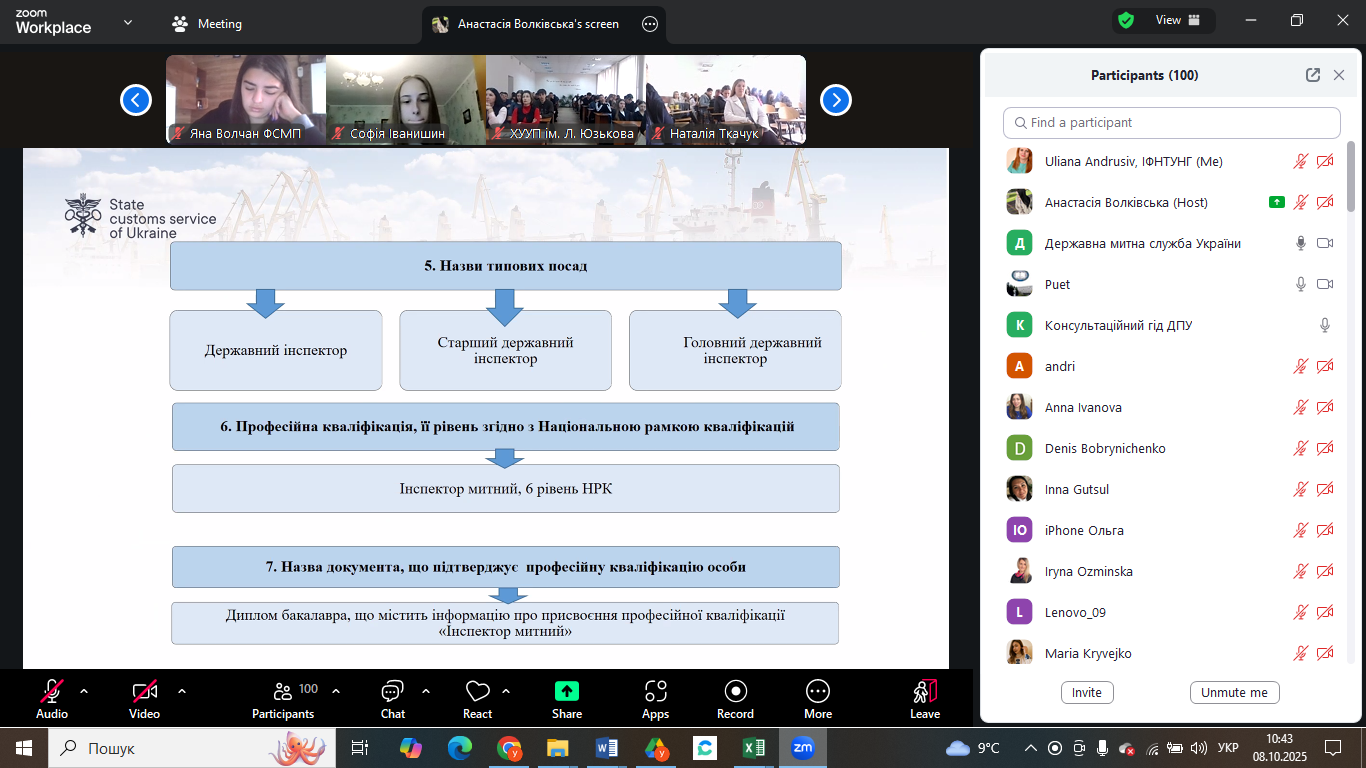Viewport: 1366px width, 768px height.
Task: Open the View layout menu
Action: click(x=1168, y=20)
